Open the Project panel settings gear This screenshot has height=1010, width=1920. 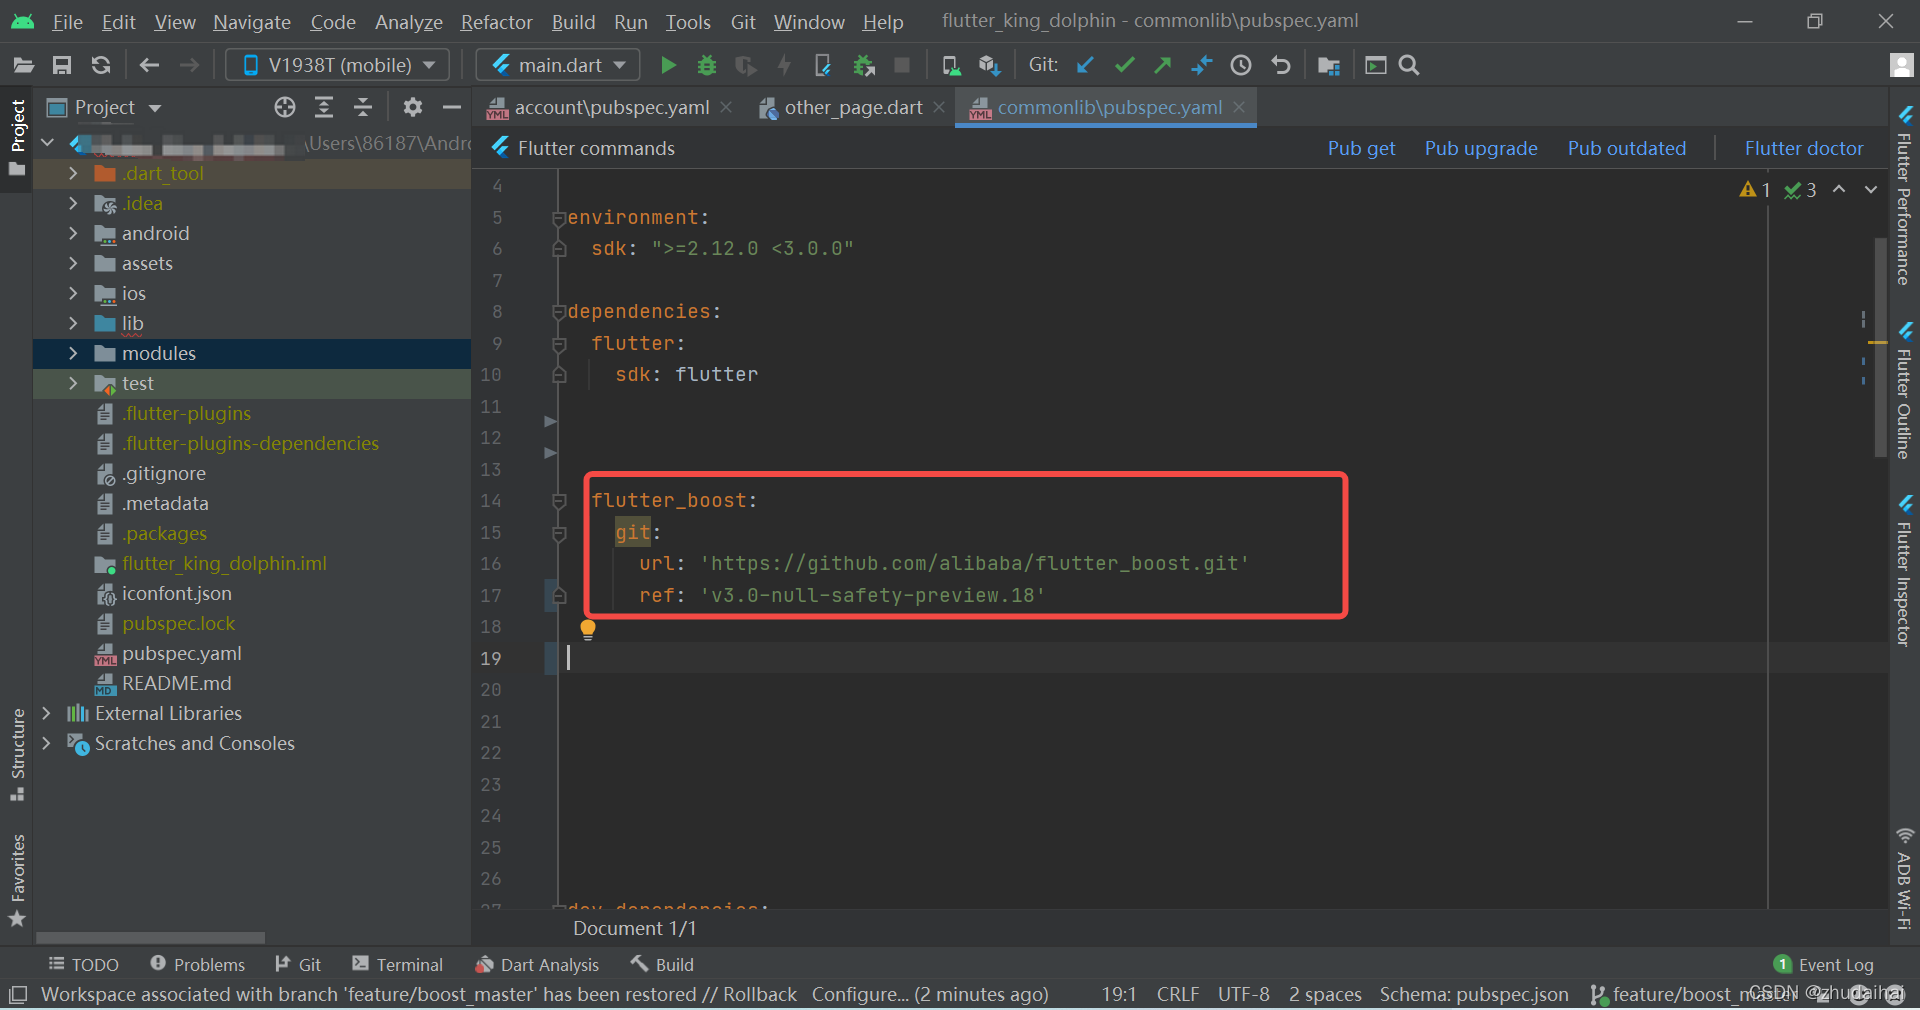pyautogui.click(x=413, y=107)
